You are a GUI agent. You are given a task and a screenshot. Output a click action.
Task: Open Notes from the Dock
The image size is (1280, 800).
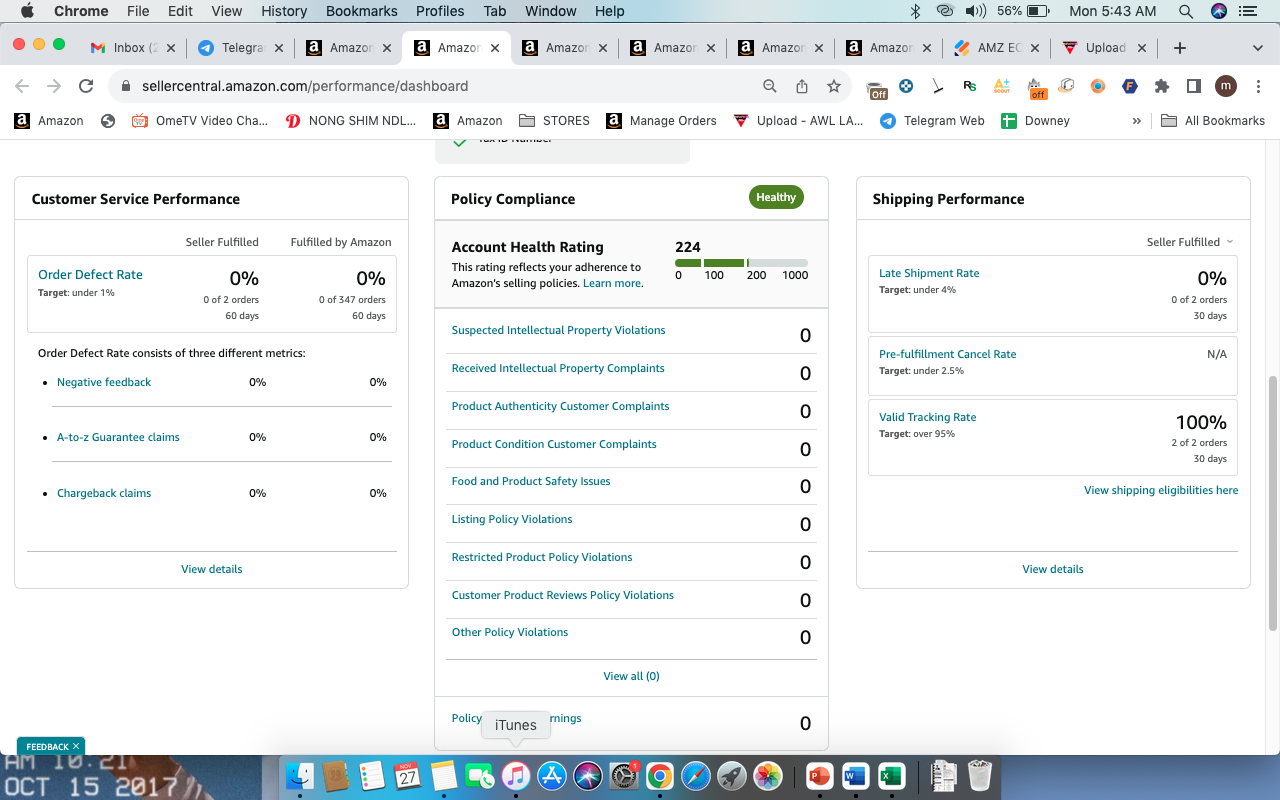point(444,776)
